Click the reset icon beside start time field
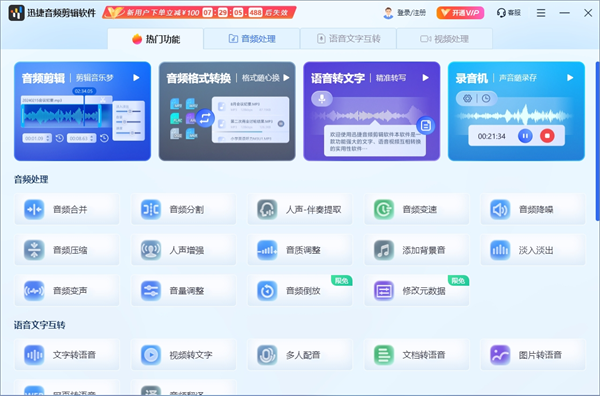Image resolution: width=600 pixels, height=396 pixels. click(x=59, y=138)
